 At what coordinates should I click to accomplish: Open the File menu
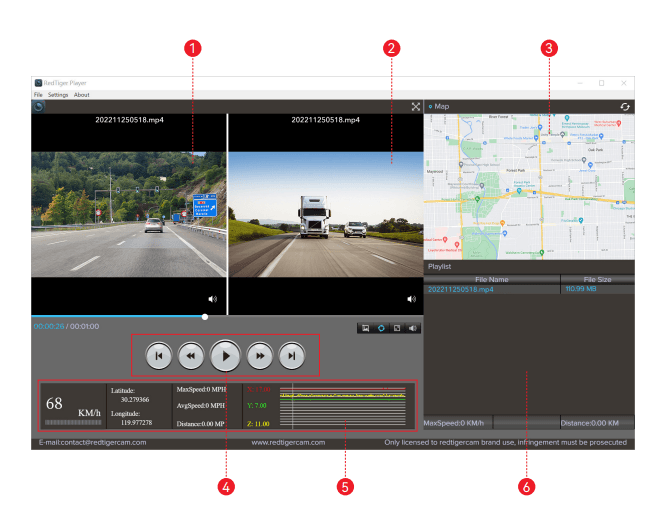pyautogui.click(x=38, y=95)
